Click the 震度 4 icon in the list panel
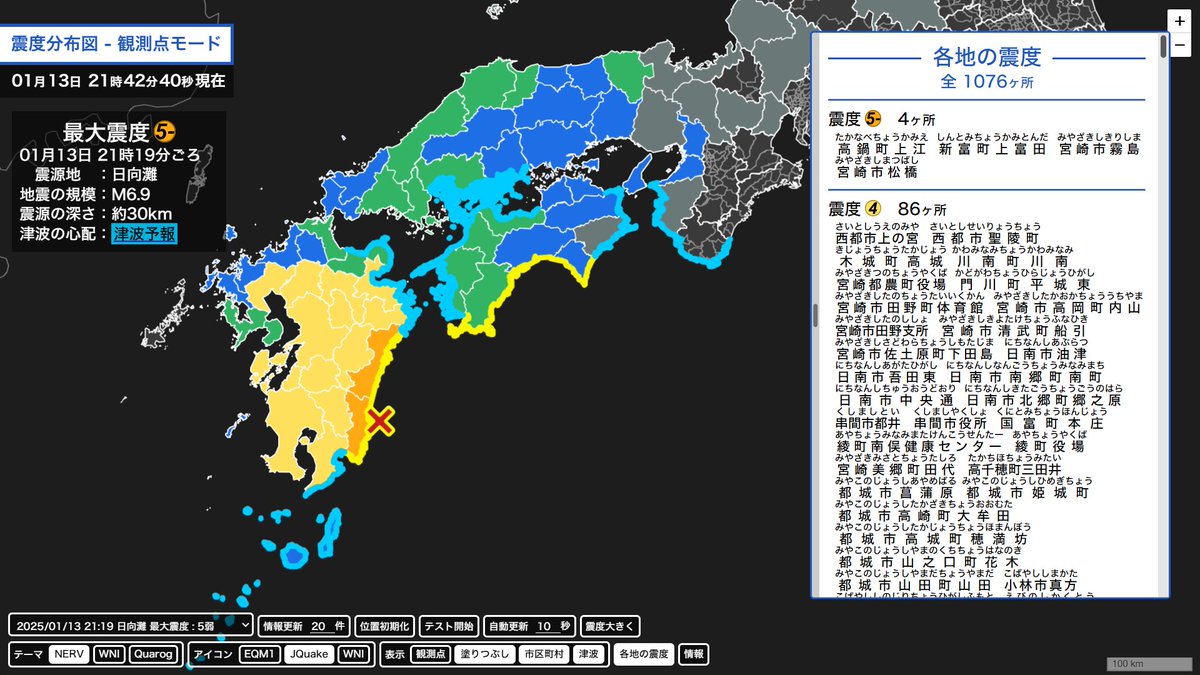The width and height of the screenshot is (1200, 675). (x=873, y=210)
